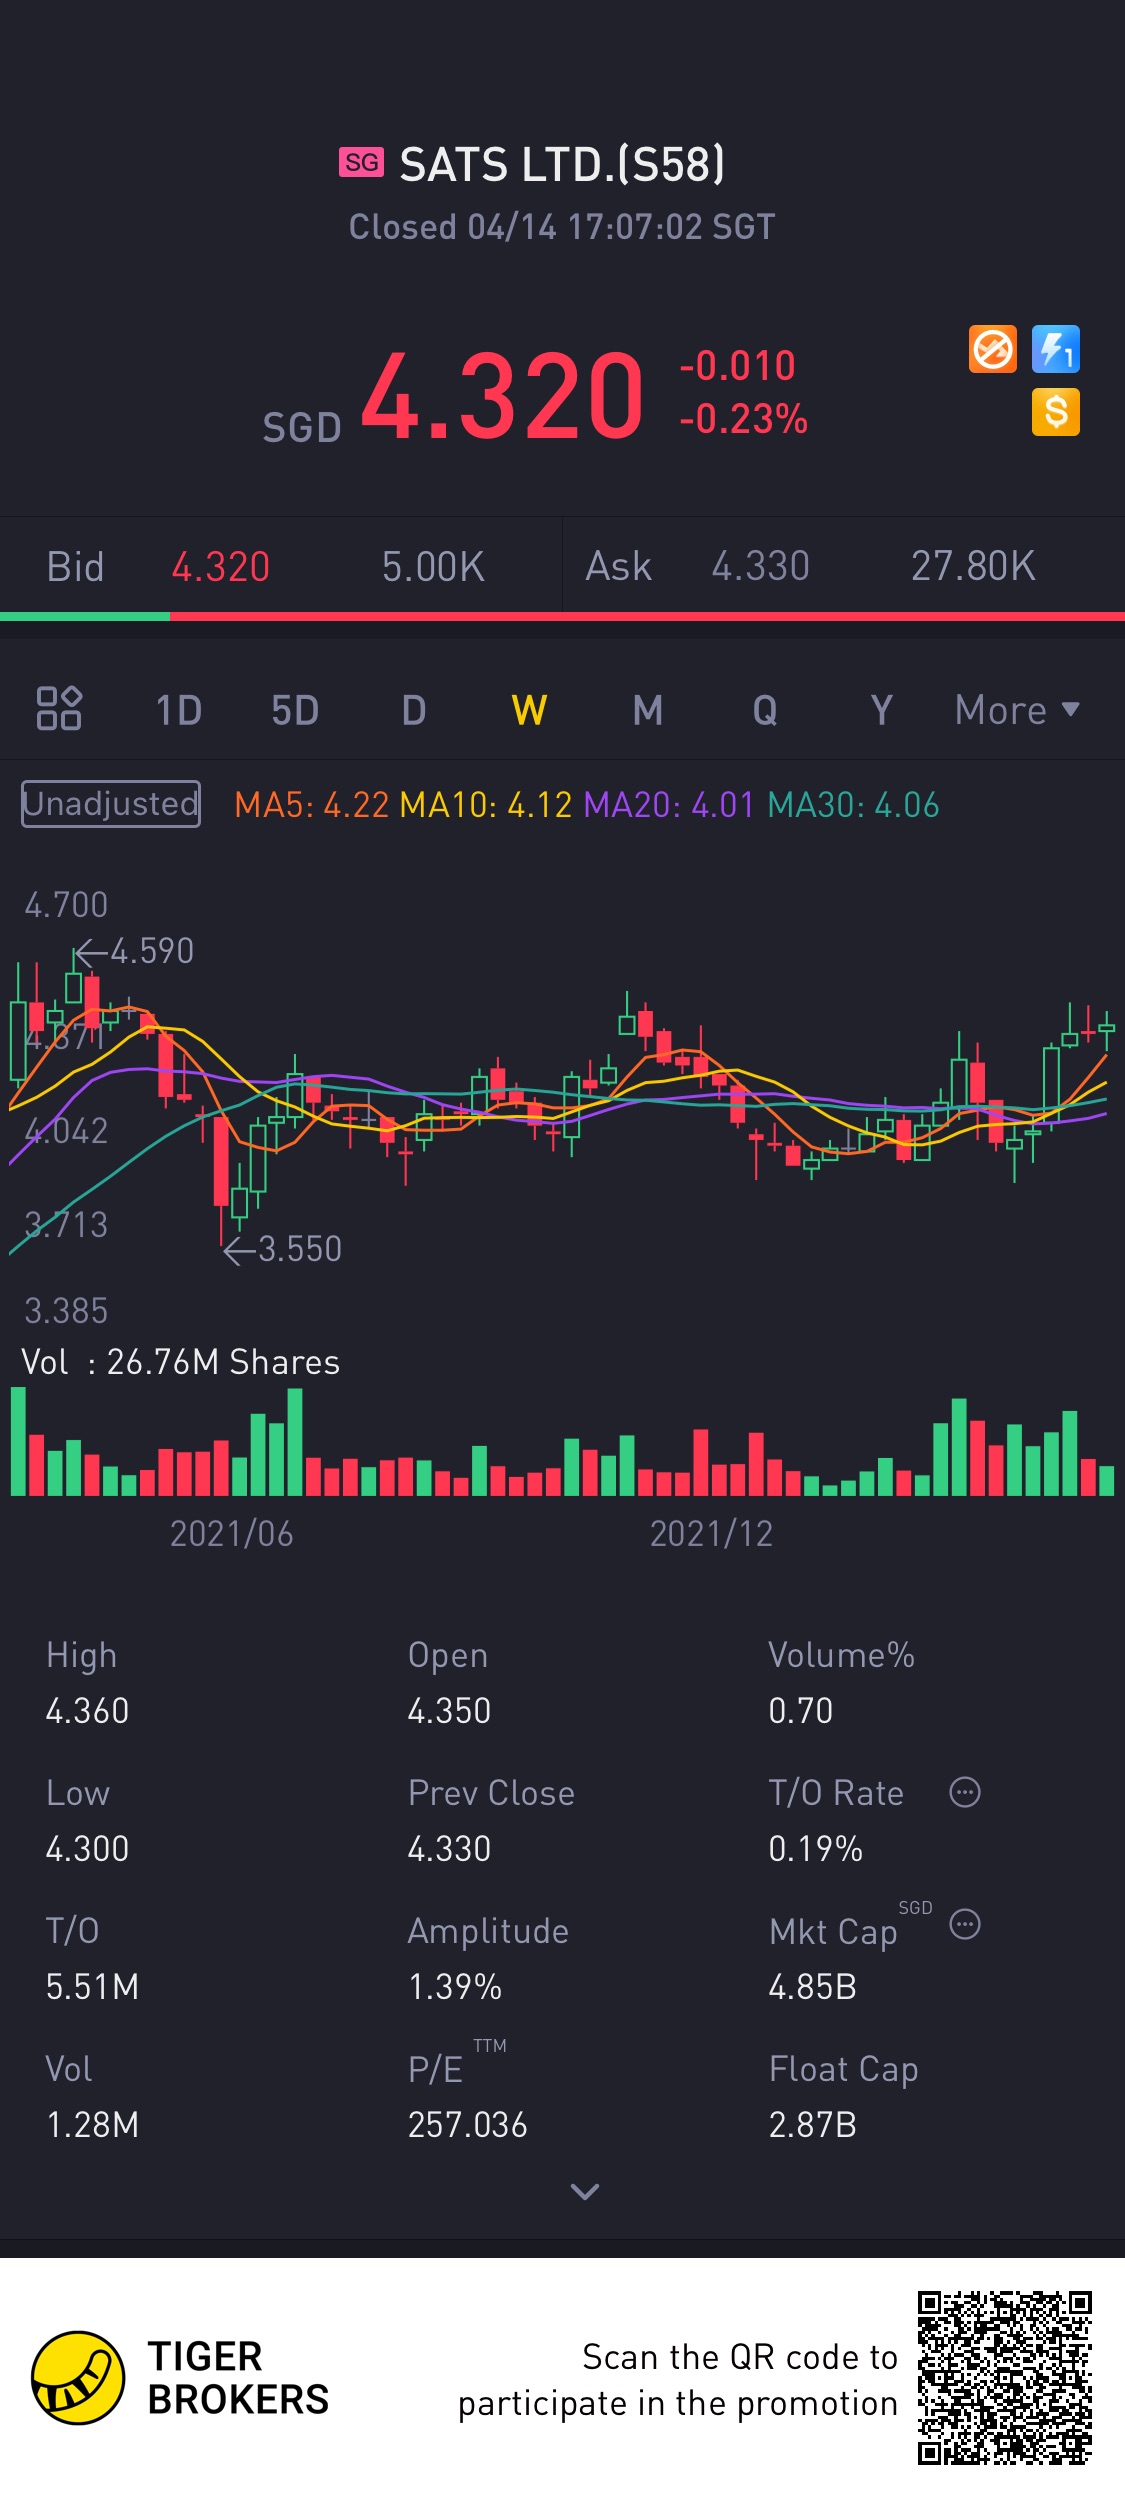
Task: Select the D daily chart tab
Action: pyautogui.click(x=414, y=710)
